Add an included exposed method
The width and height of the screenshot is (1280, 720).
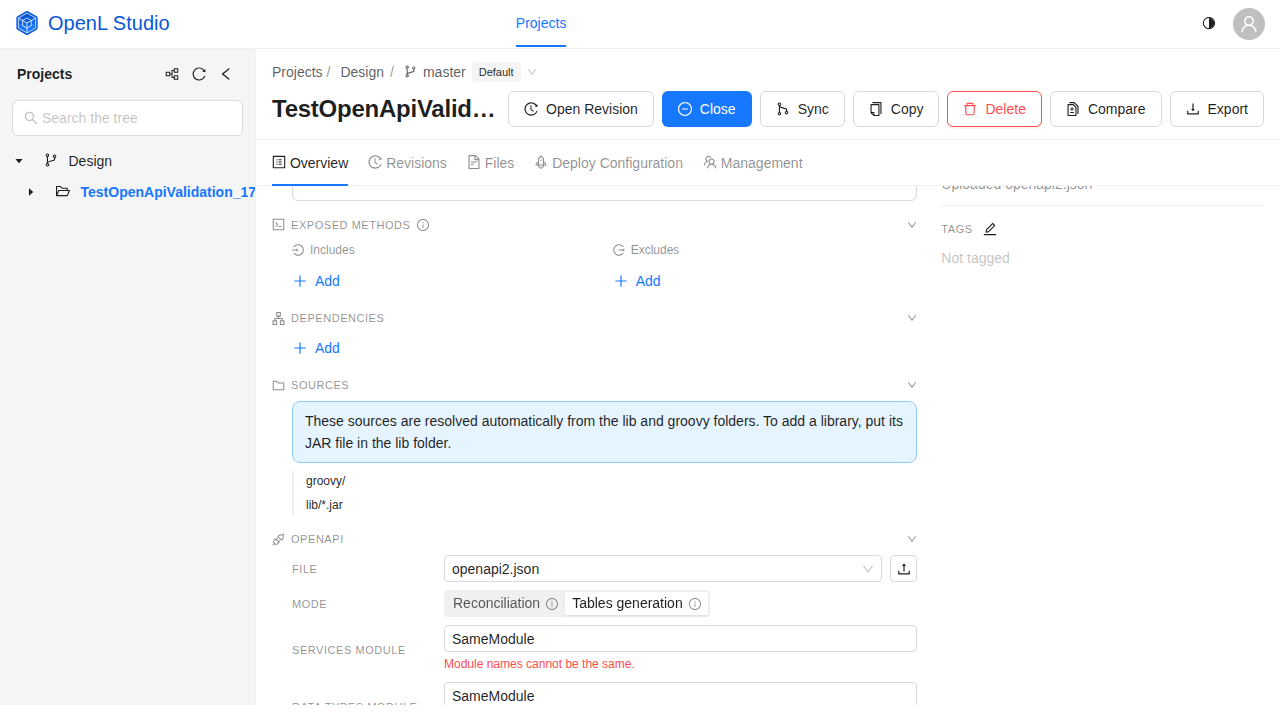pos(317,281)
